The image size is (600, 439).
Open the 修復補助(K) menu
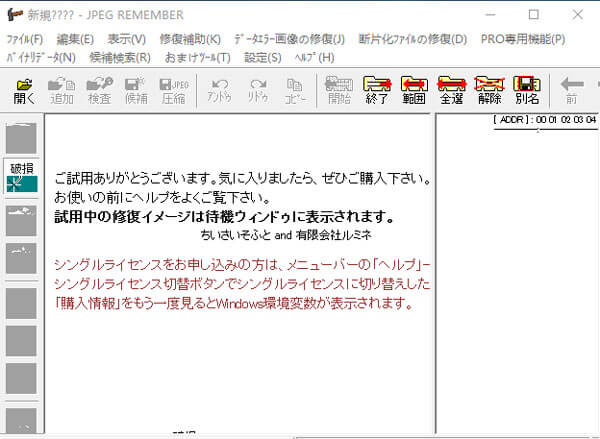click(x=190, y=39)
